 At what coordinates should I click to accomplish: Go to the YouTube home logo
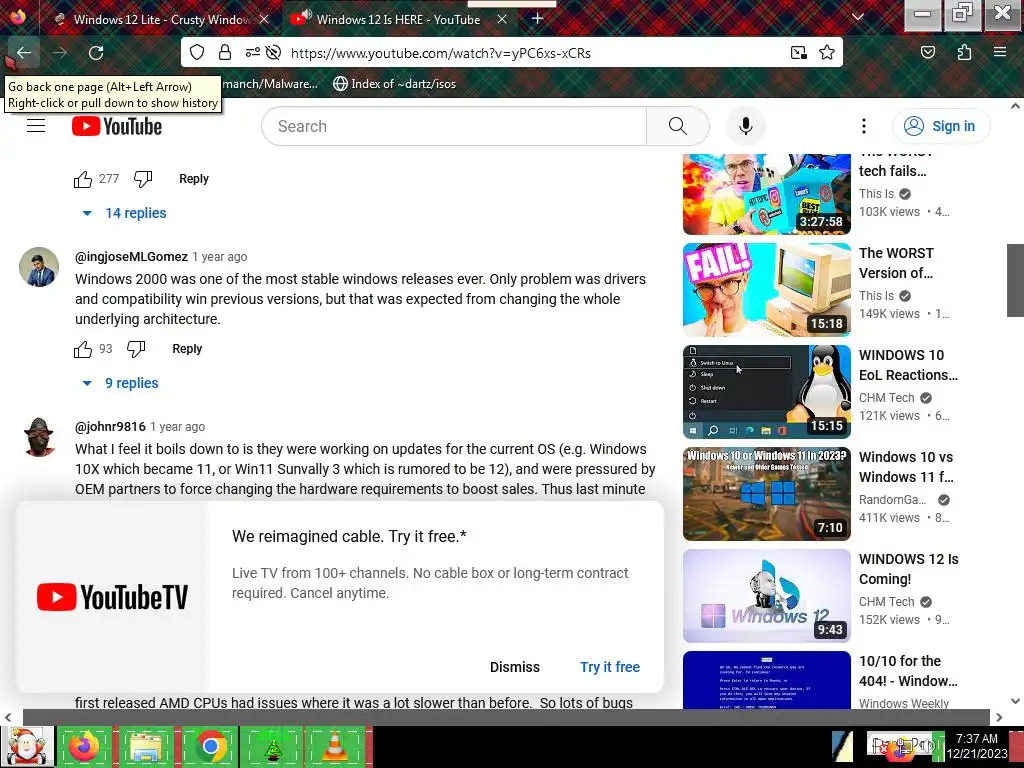[x=117, y=126]
